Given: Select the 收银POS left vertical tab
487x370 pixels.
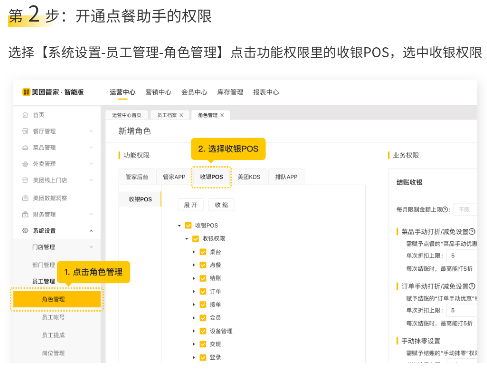Looking at the screenshot, I should pos(140,199).
